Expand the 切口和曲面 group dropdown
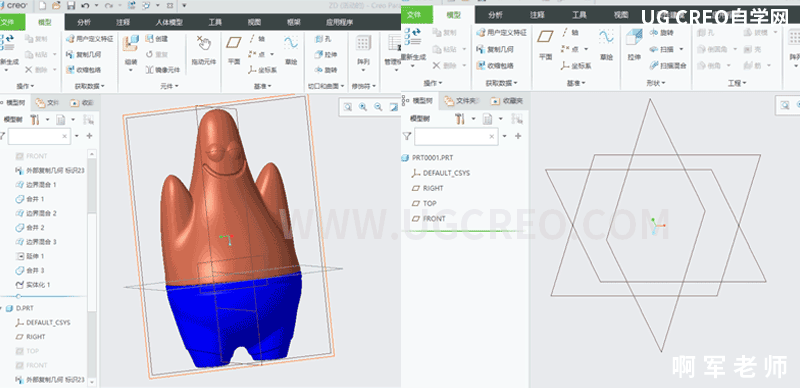 click(327, 86)
